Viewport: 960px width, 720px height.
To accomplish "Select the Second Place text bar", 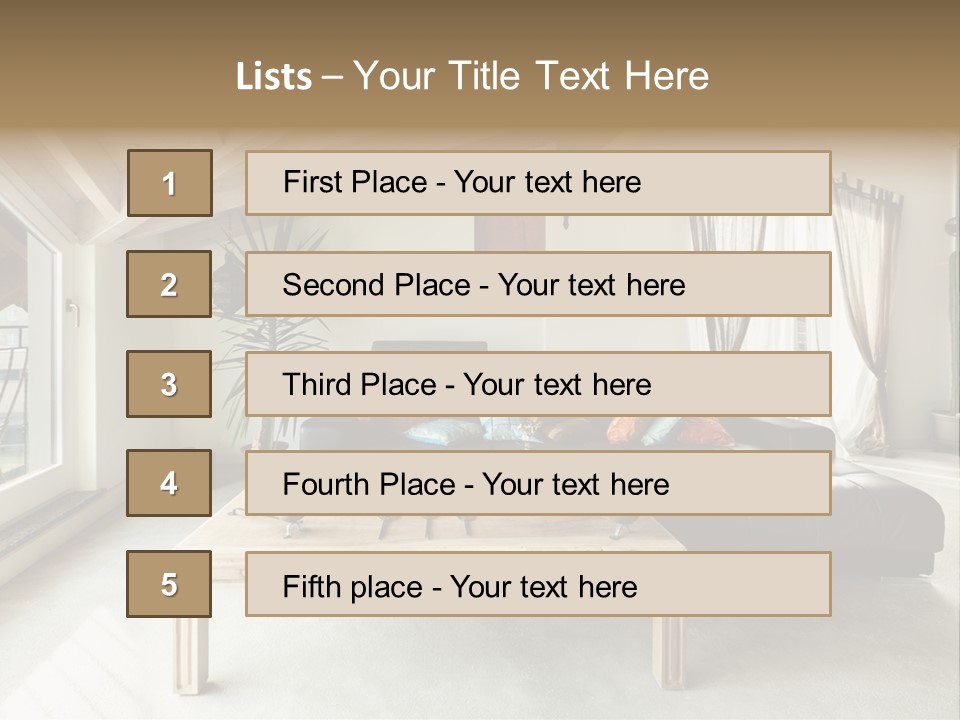I will (538, 284).
